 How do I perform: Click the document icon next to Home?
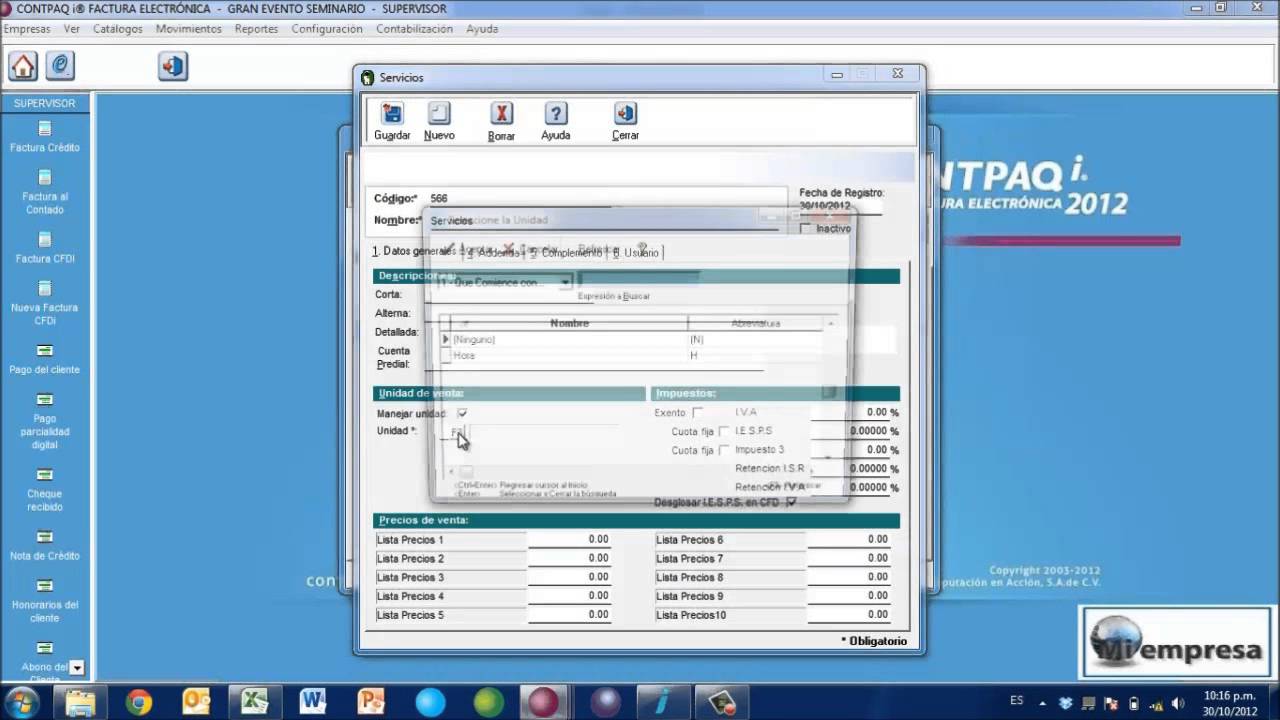point(60,67)
